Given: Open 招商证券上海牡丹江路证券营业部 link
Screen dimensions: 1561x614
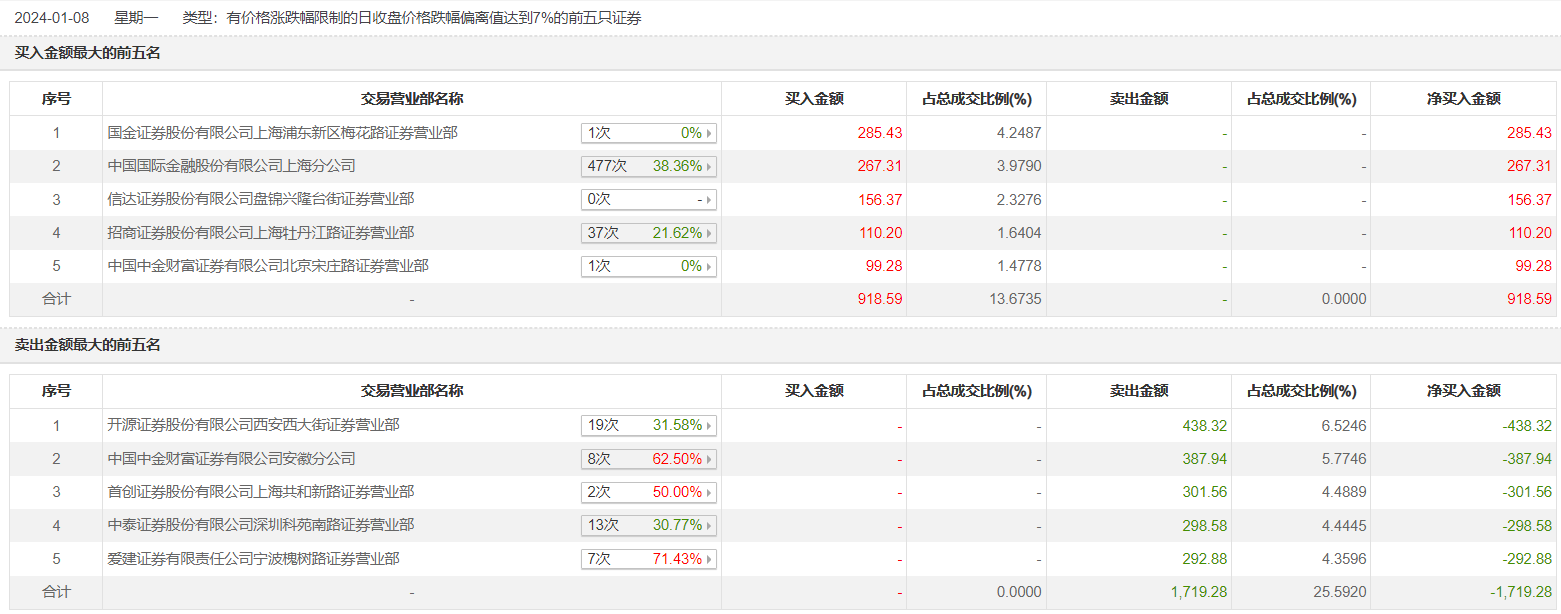Looking at the screenshot, I should point(260,233).
